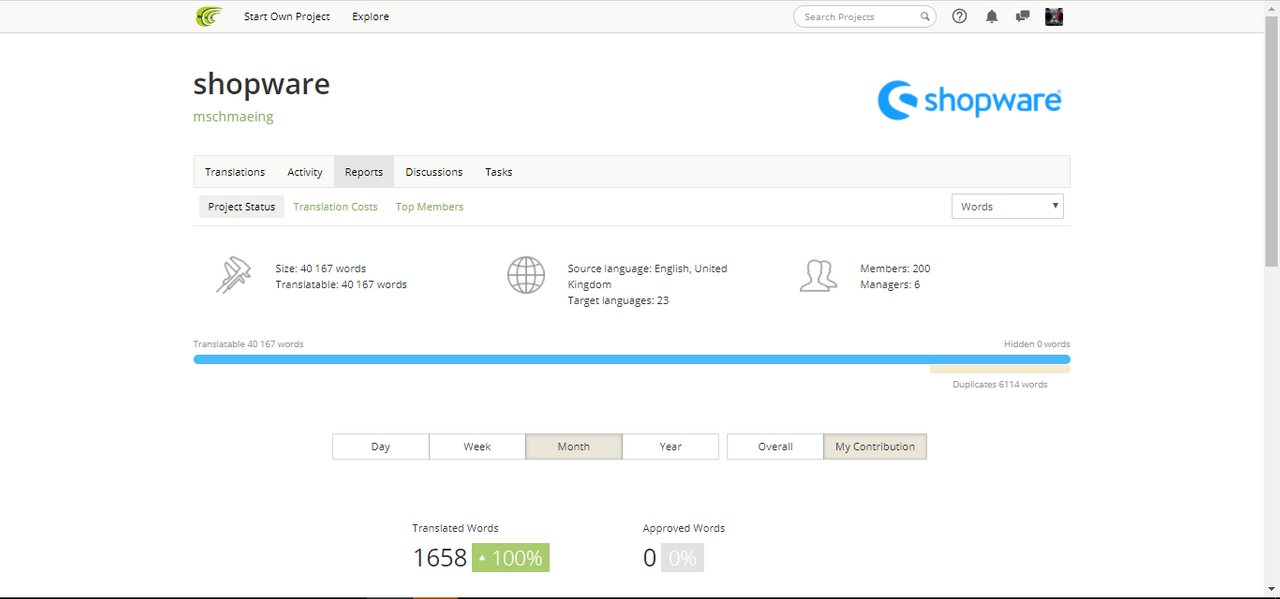The width and height of the screenshot is (1280, 599).
Task: Click the 'Target languages: 23' text
Action: pos(618,300)
